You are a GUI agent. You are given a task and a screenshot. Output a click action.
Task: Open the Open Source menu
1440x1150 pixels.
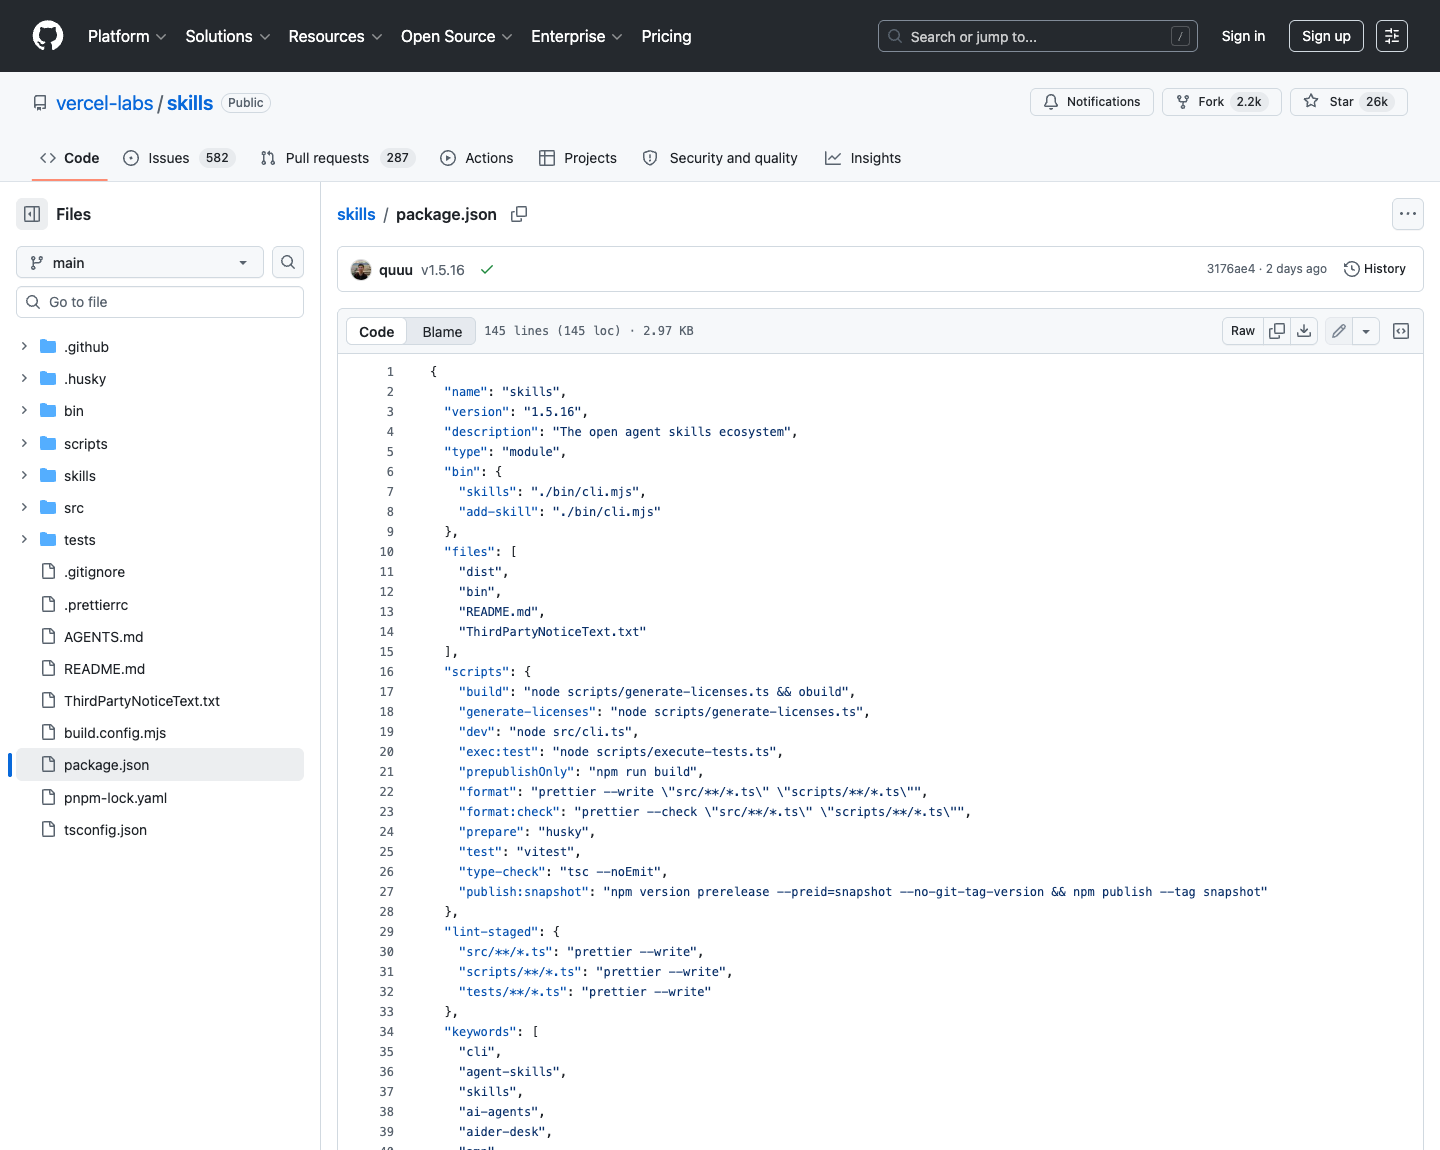[x=457, y=36]
